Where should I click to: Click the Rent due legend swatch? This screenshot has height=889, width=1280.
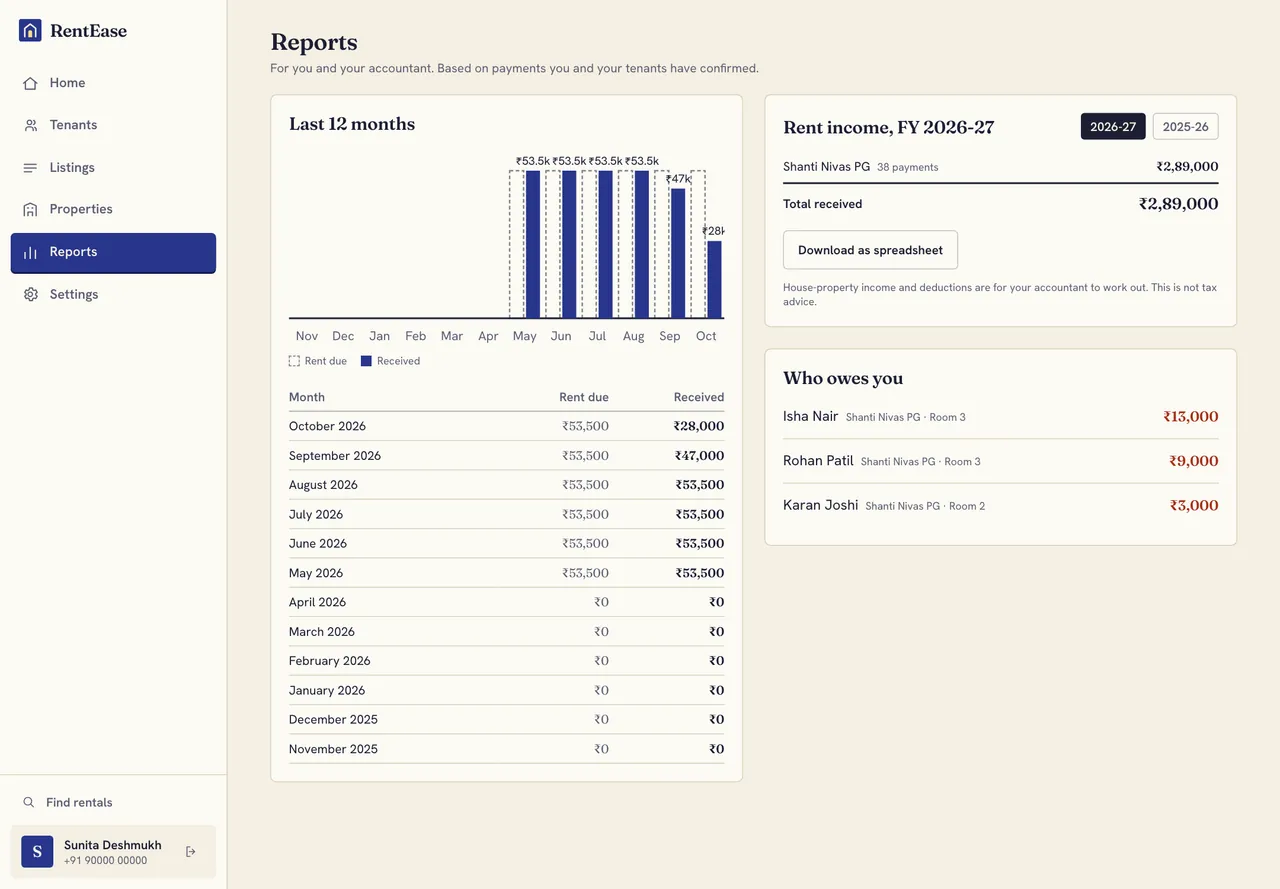point(294,361)
